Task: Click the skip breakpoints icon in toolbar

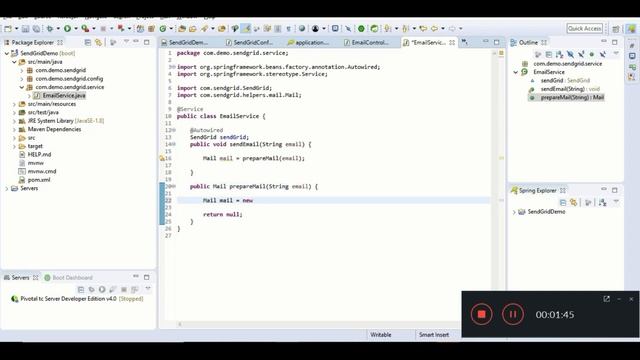Action: (x=348, y=29)
